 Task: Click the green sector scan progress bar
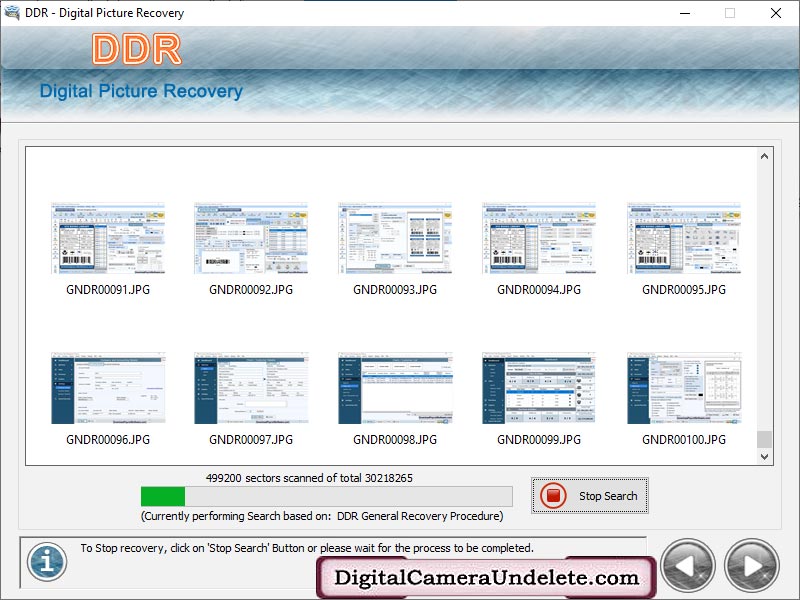tap(327, 496)
